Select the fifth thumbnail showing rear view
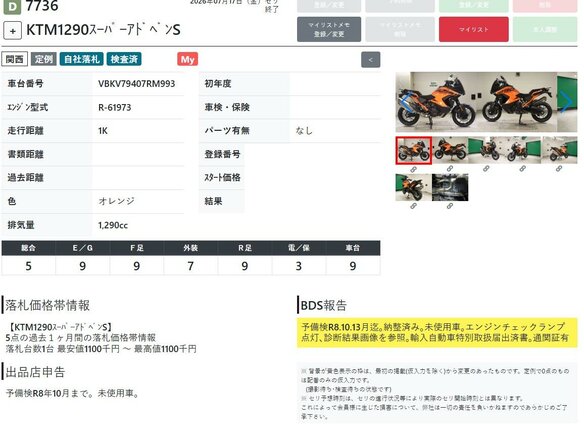584x438 pixels. 559,150
